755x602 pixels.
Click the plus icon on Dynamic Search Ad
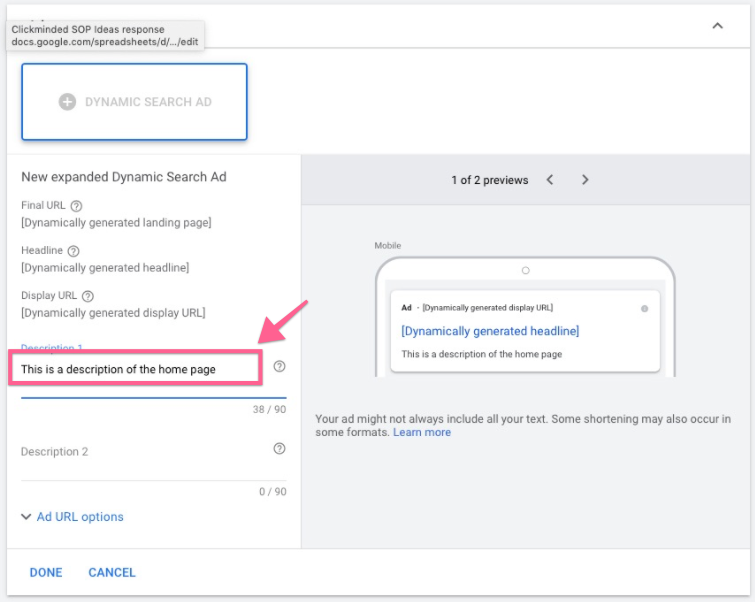coord(67,102)
